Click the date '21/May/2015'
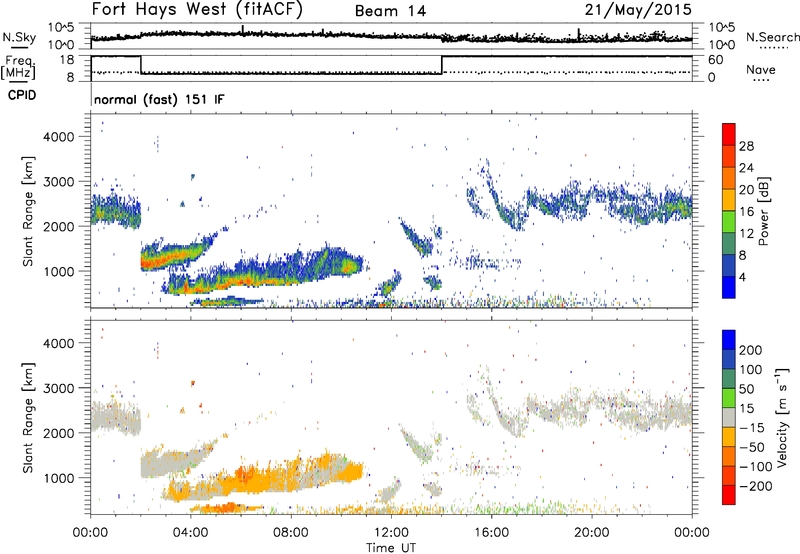800x554 pixels. (638, 9)
